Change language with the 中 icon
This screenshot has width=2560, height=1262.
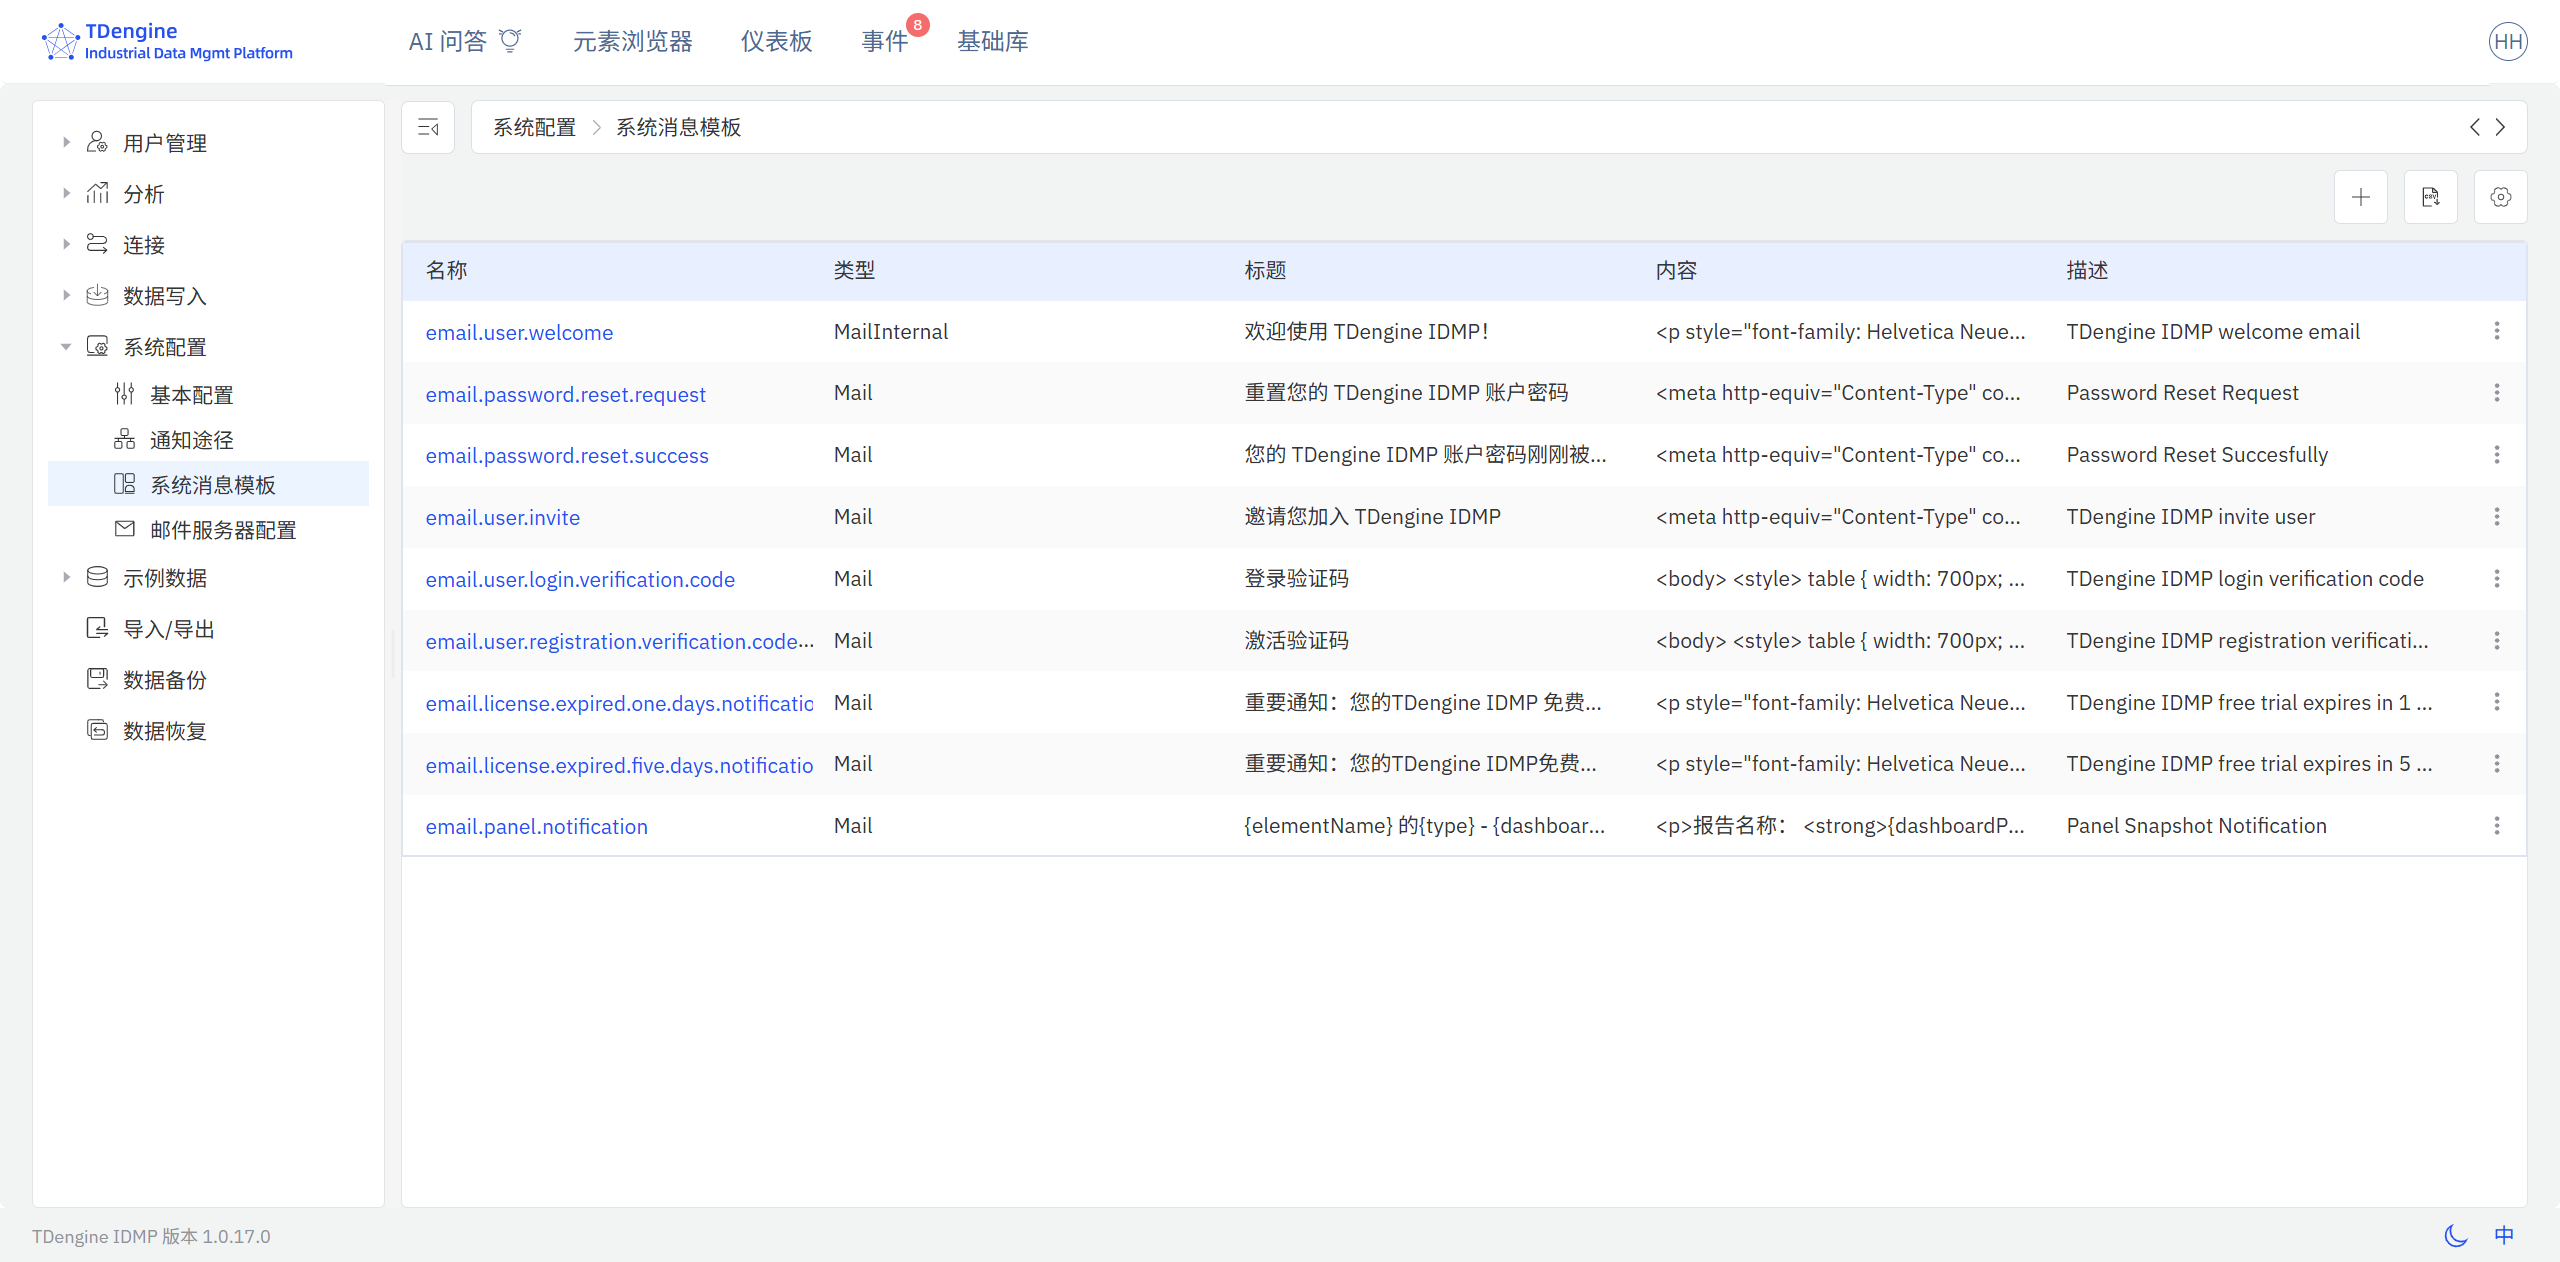(x=2504, y=1236)
